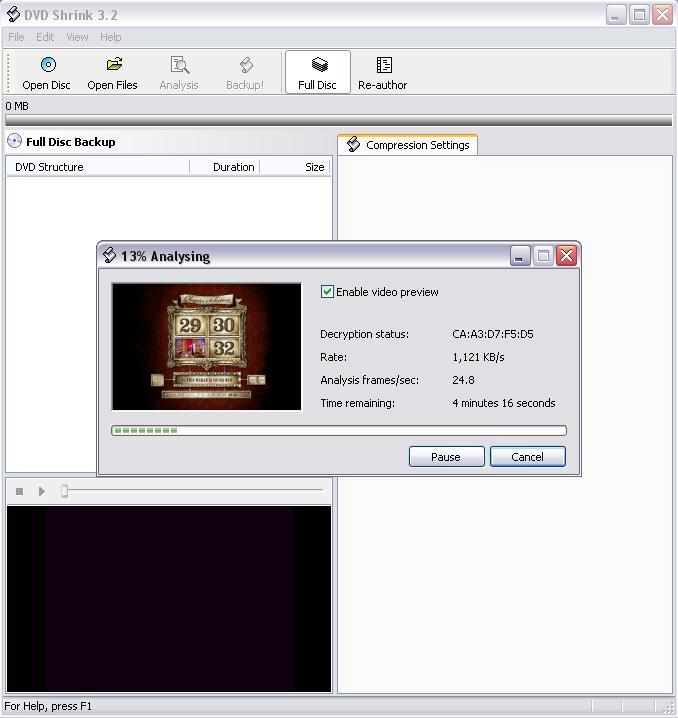678x718 pixels.
Task: Click the '1,121 KB/s' rate value
Action: (x=478, y=357)
